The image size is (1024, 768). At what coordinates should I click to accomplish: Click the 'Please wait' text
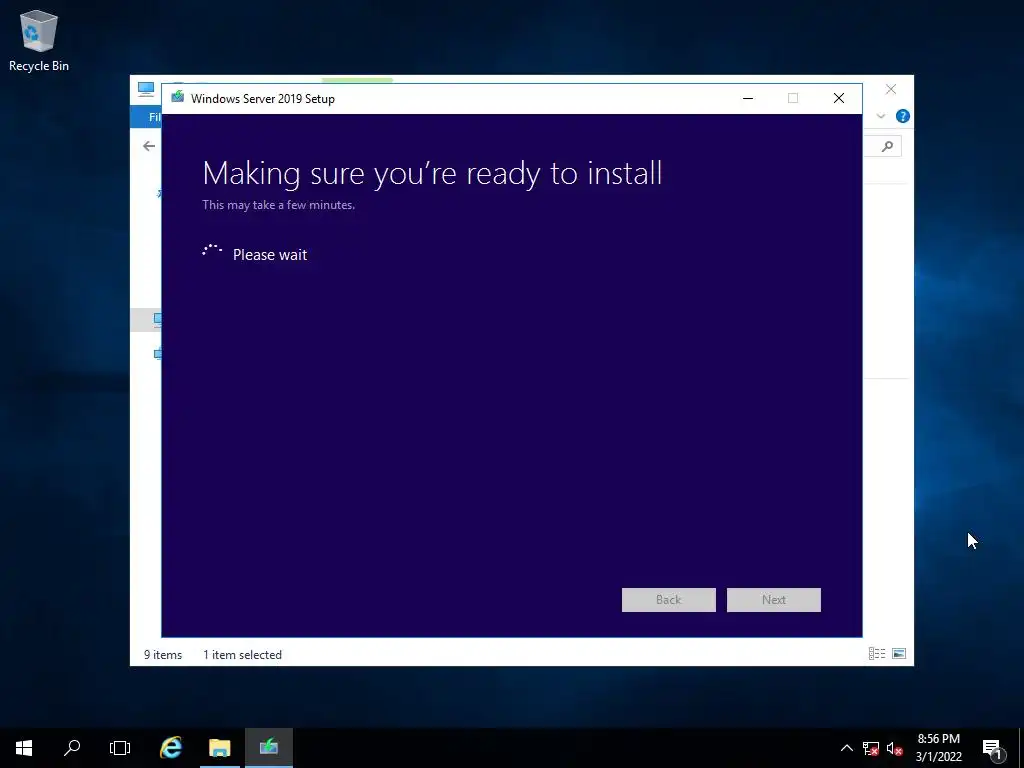click(x=270, y=255)
